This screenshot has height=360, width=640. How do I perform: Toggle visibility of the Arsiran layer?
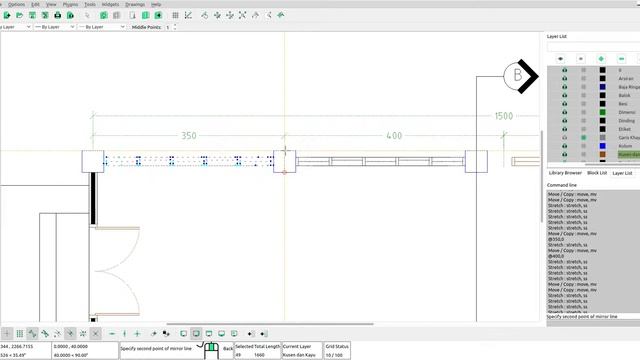click(x=565, y=78)
